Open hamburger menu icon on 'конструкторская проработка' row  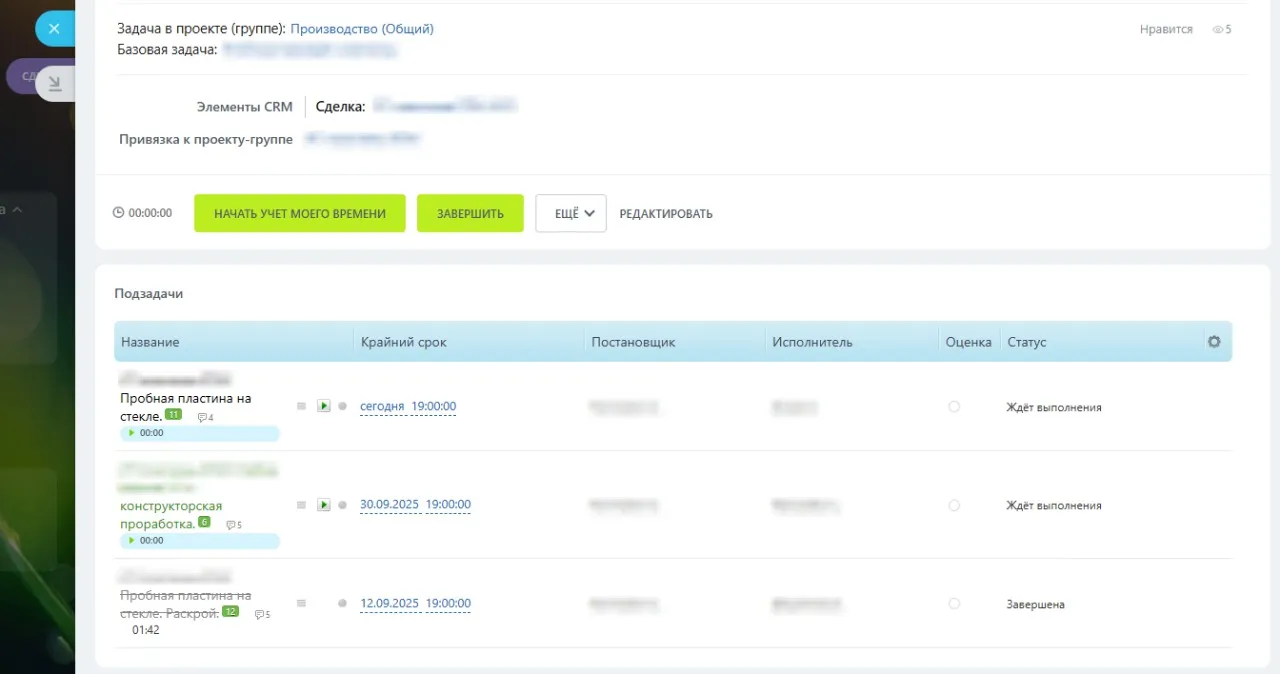coord(301,505)
